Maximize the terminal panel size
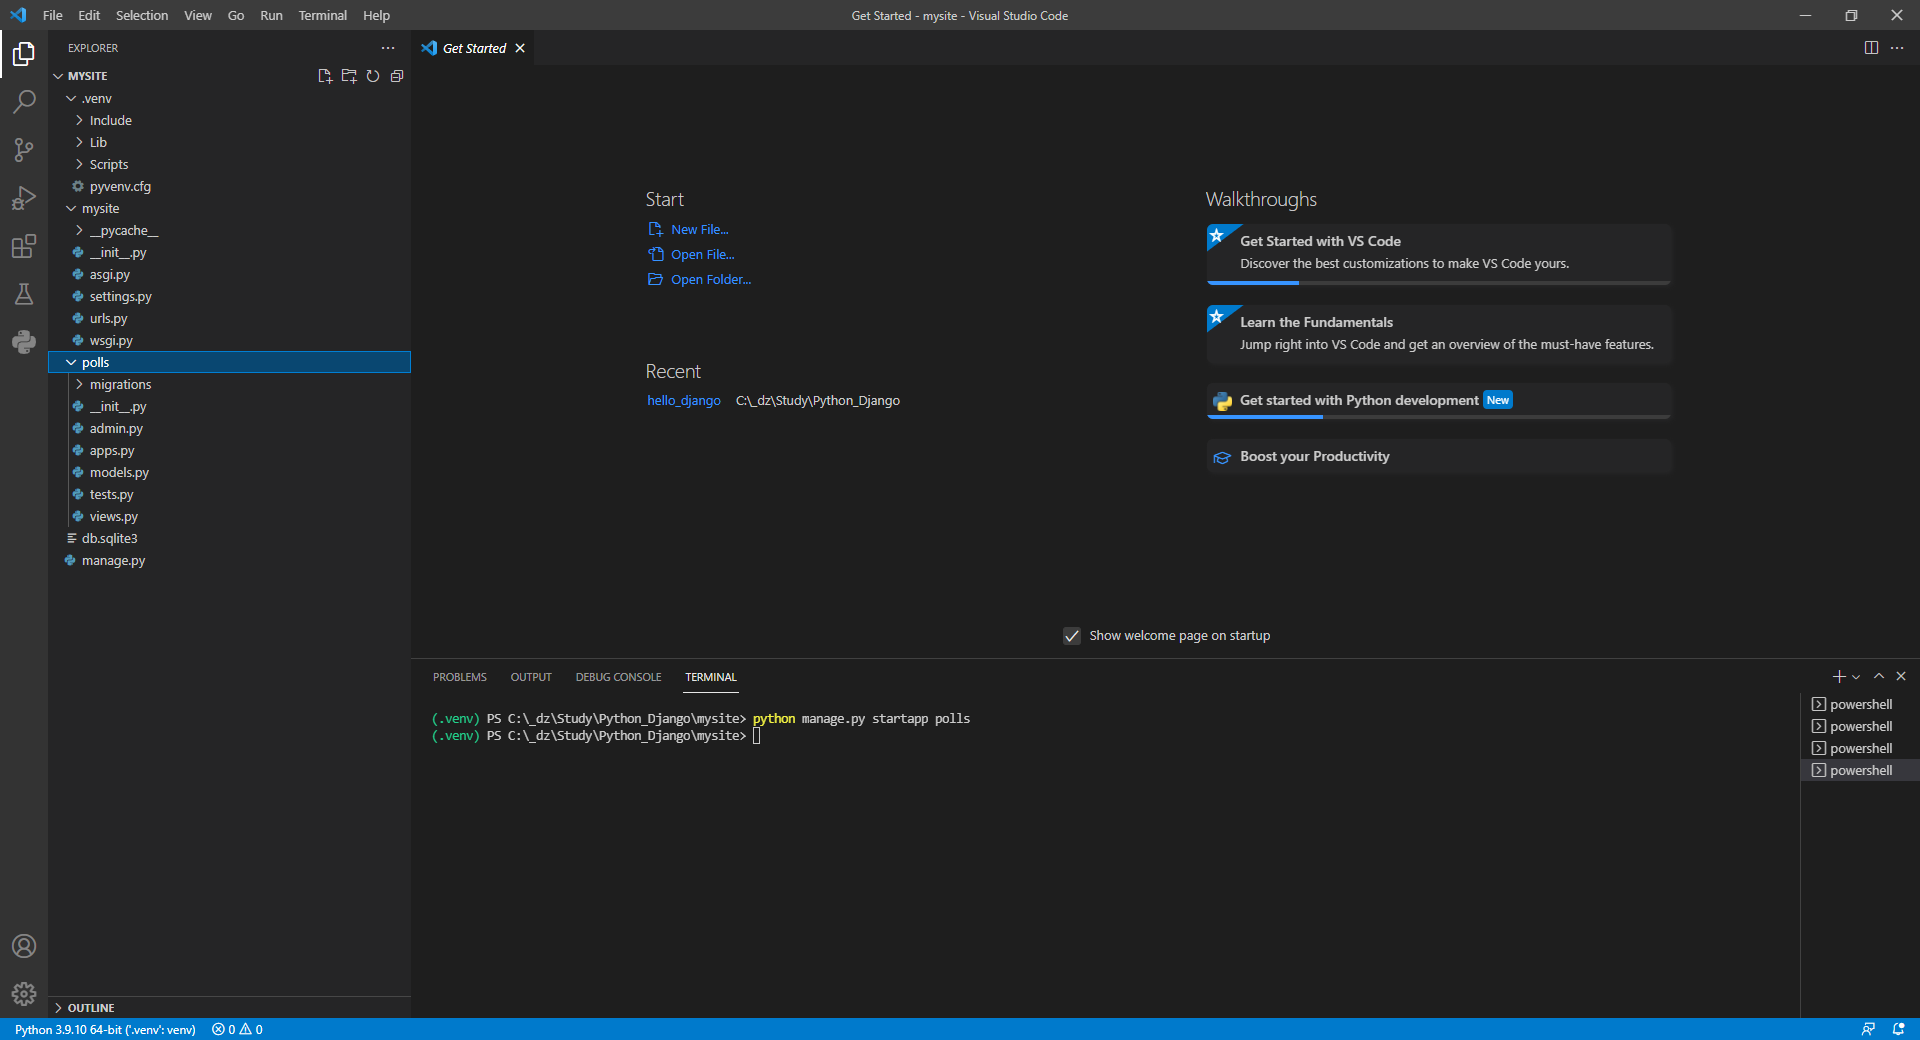The width and height of the screenshot is (1920, 1040). (1879, 677)
